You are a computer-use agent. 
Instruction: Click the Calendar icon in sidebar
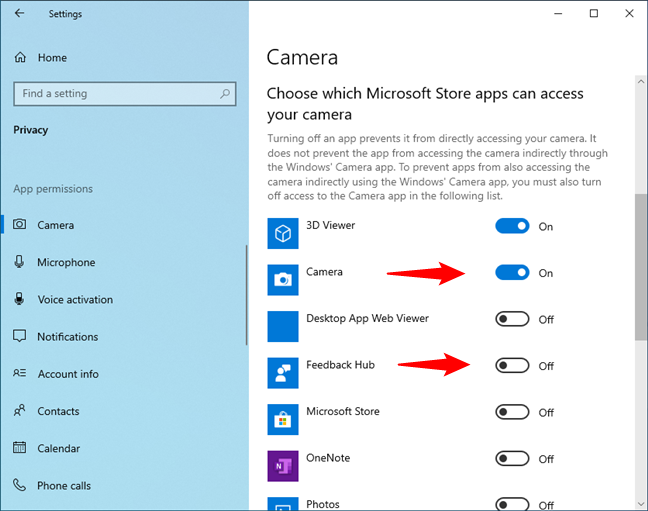(19, 447)
